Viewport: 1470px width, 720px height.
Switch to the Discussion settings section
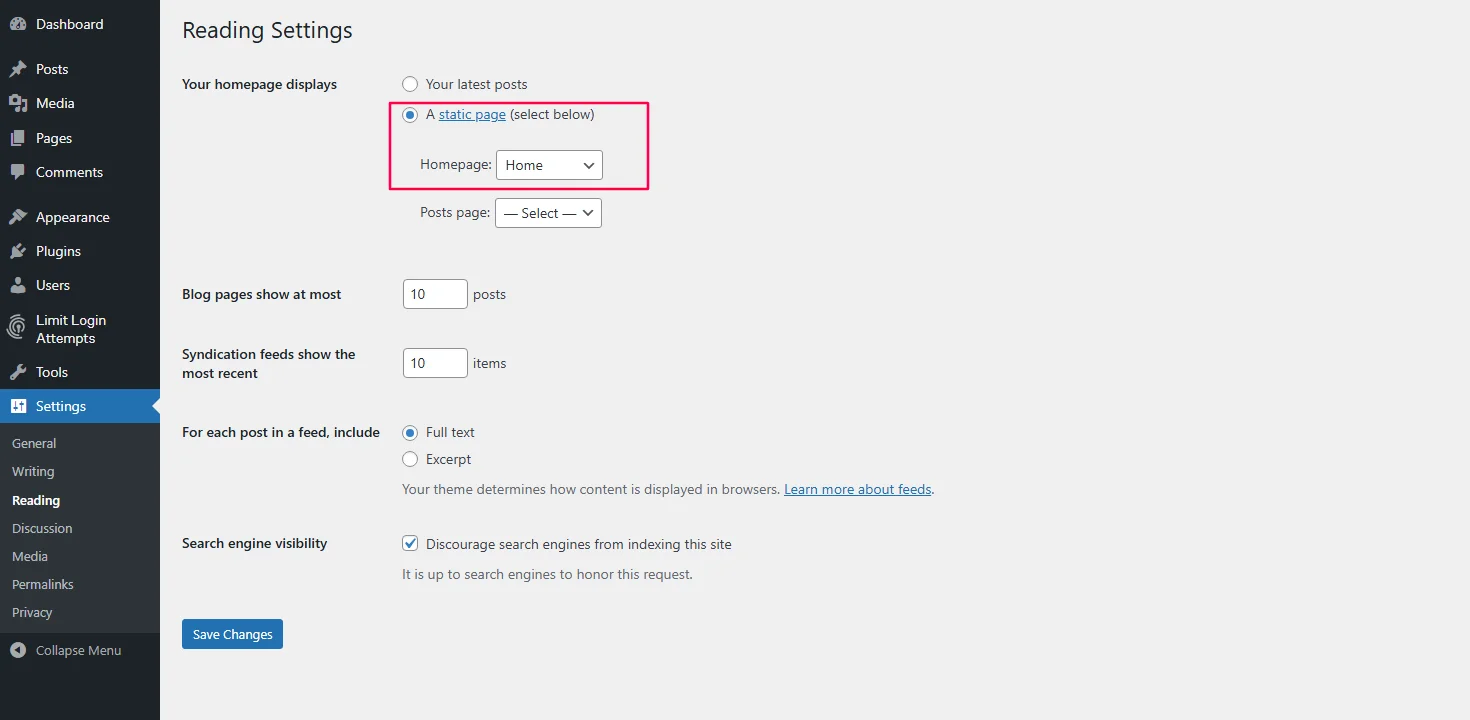click(x=42, y=528)
